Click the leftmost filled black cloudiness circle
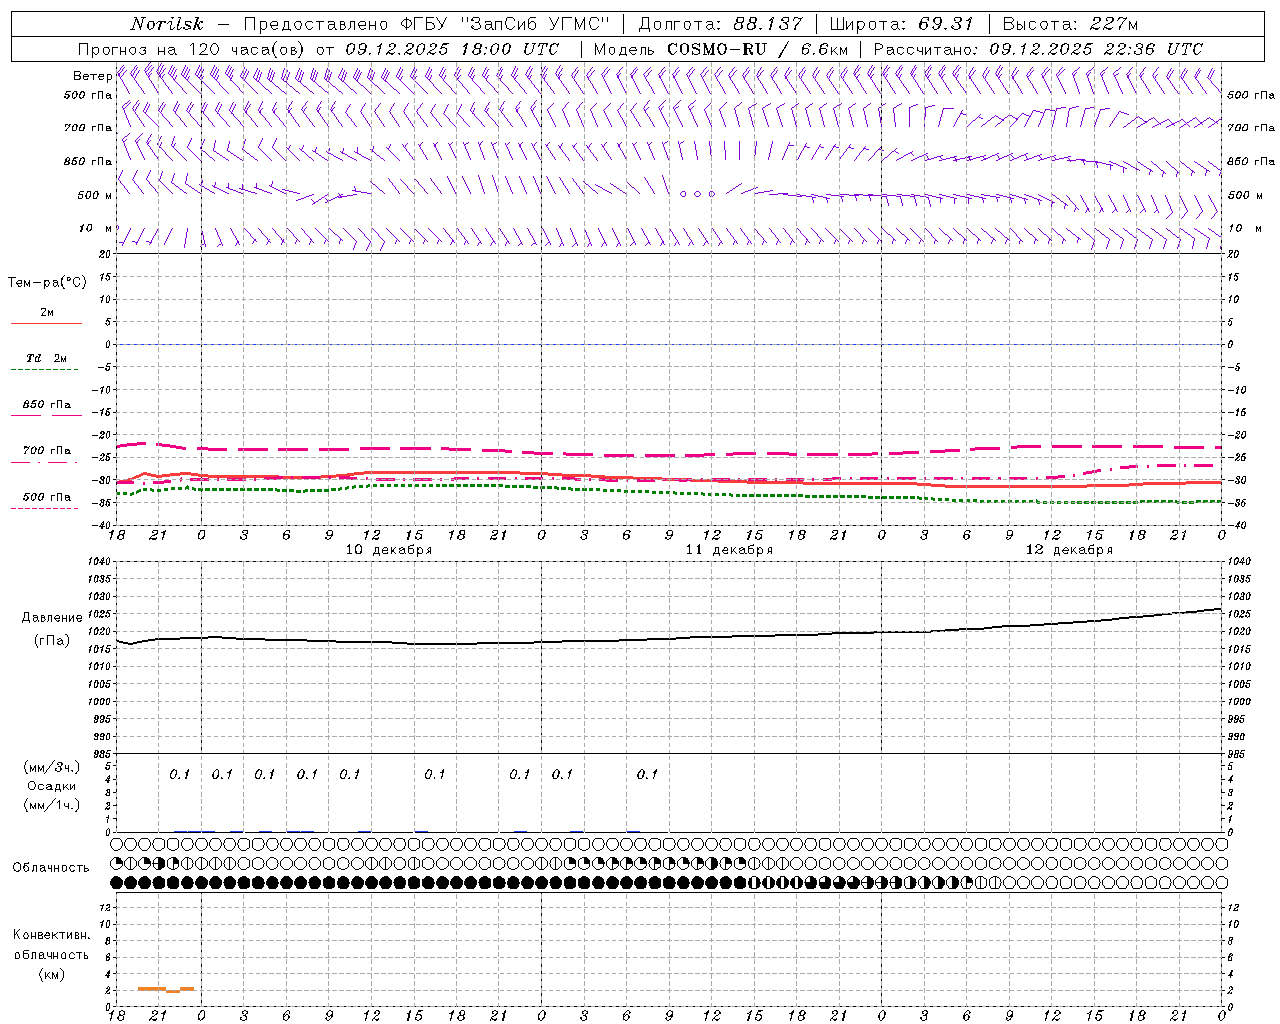Screen dimensions: 1280x1024 pos(117,883)
